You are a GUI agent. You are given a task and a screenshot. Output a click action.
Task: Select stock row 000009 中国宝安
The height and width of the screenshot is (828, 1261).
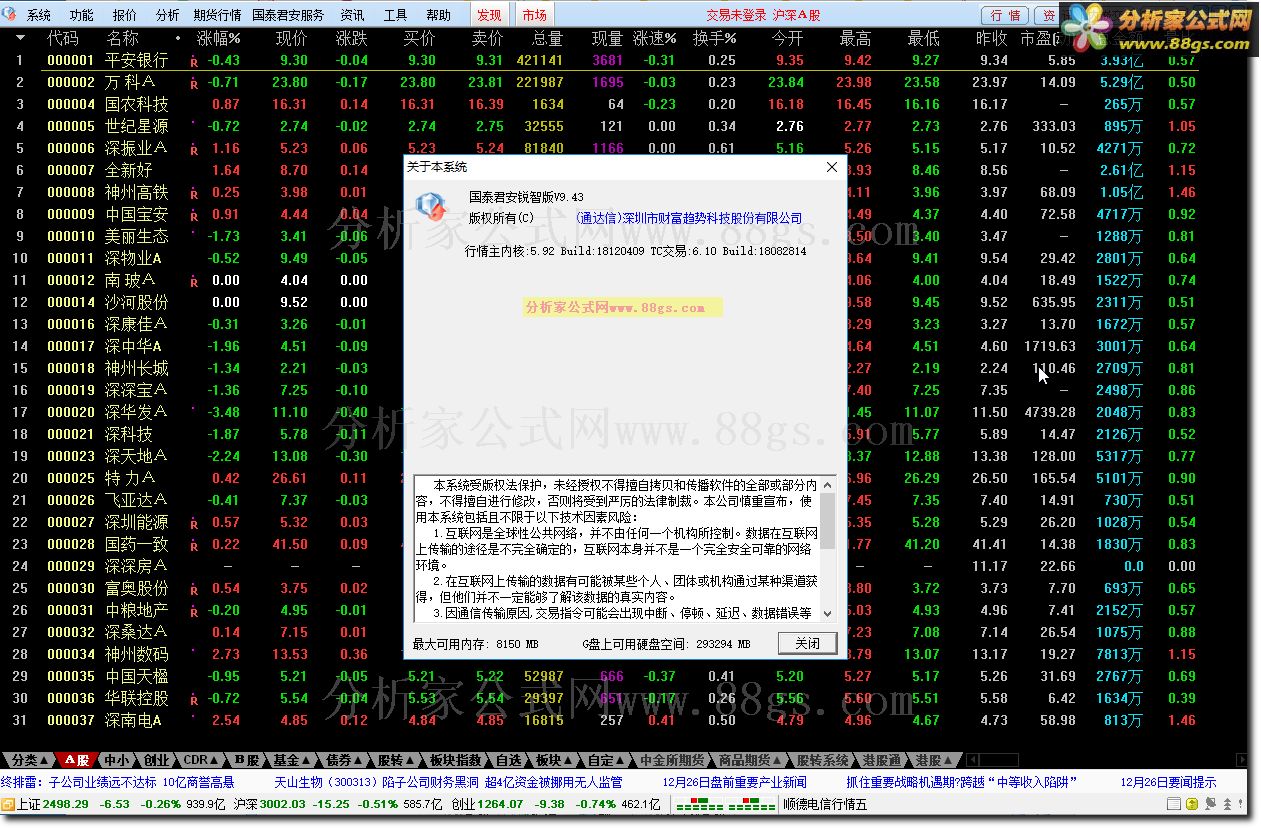coord(600,214)
